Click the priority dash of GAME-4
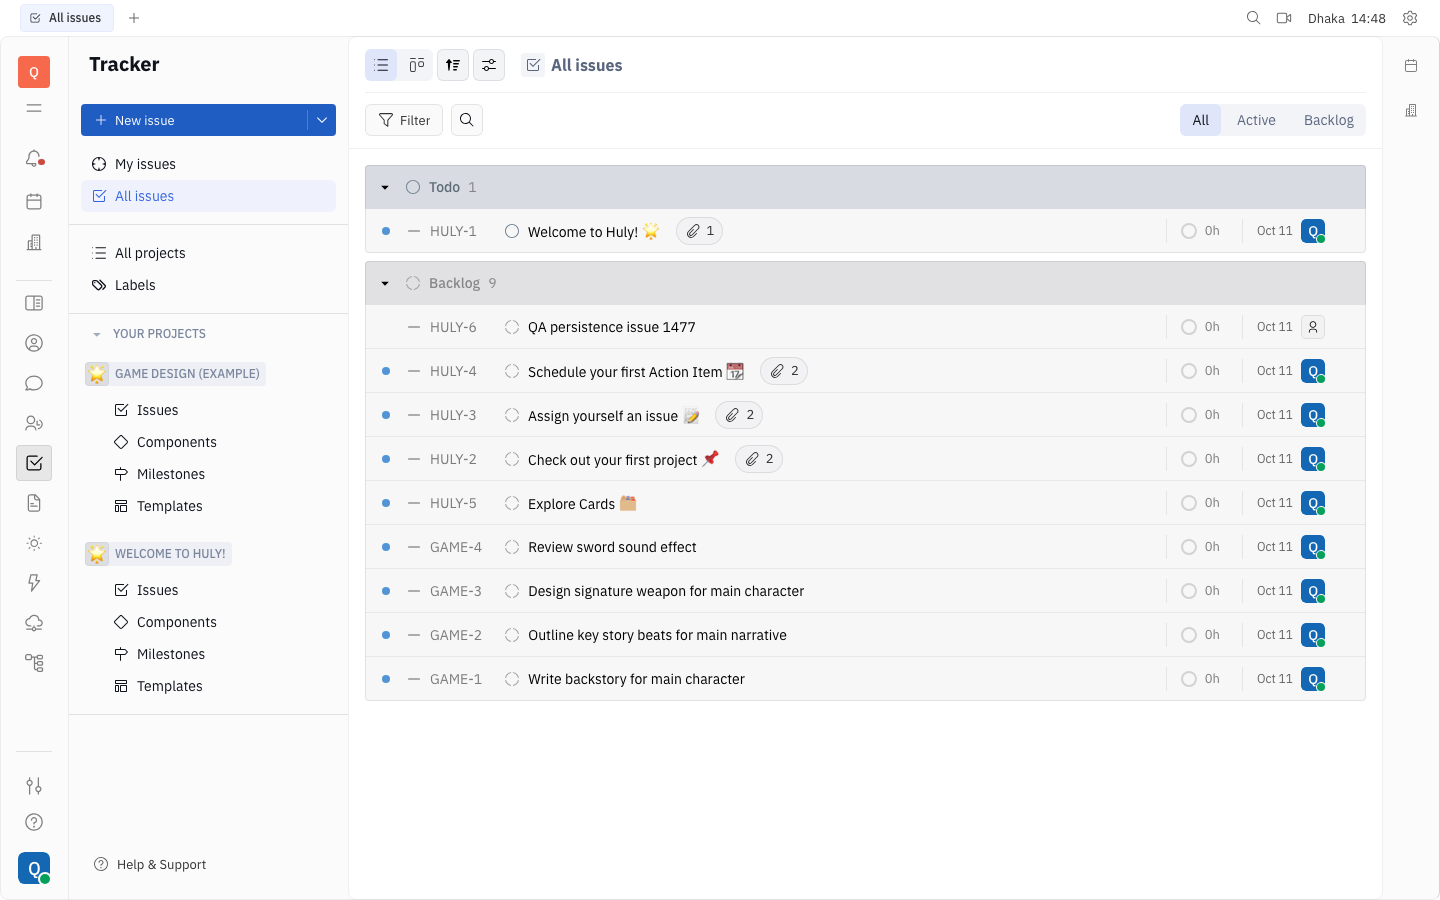 pos(414,547)
